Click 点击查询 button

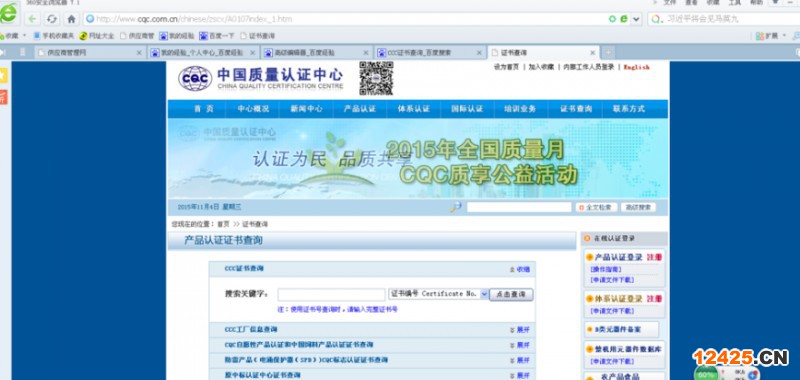(511, 294)
